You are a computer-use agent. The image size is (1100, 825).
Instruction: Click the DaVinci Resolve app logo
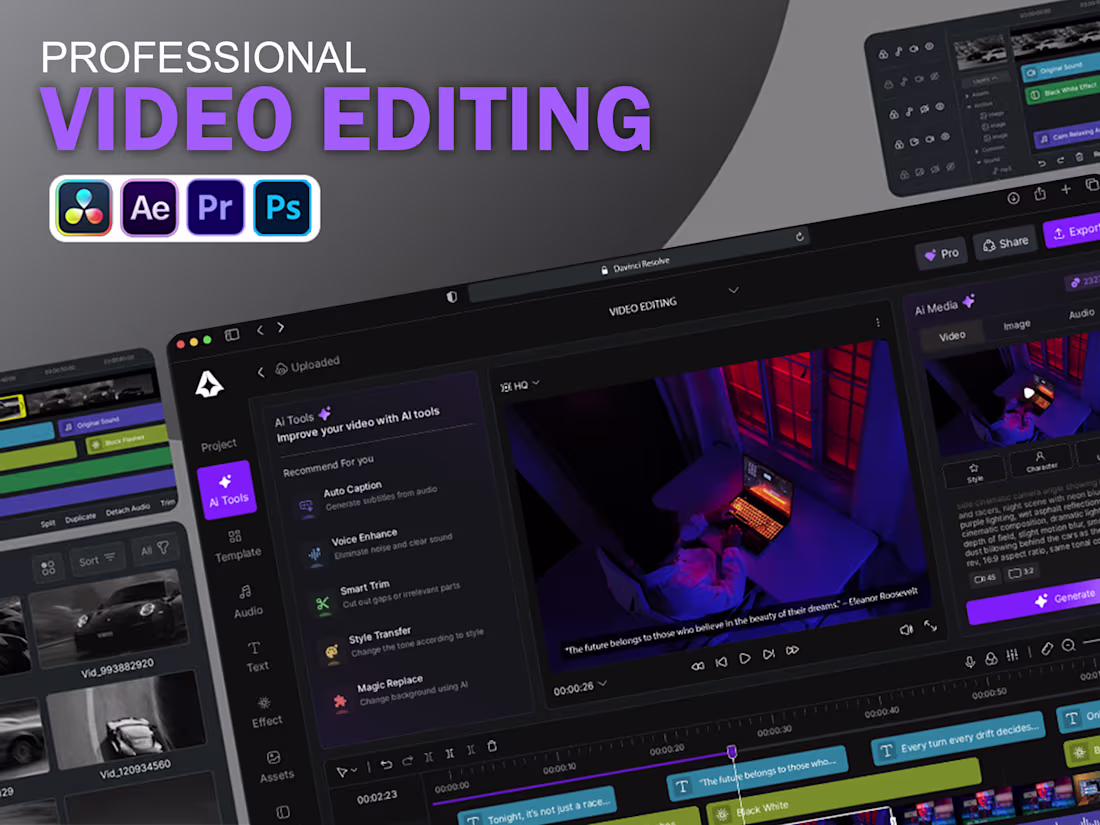pyautogui.click(x=84, y=208)
